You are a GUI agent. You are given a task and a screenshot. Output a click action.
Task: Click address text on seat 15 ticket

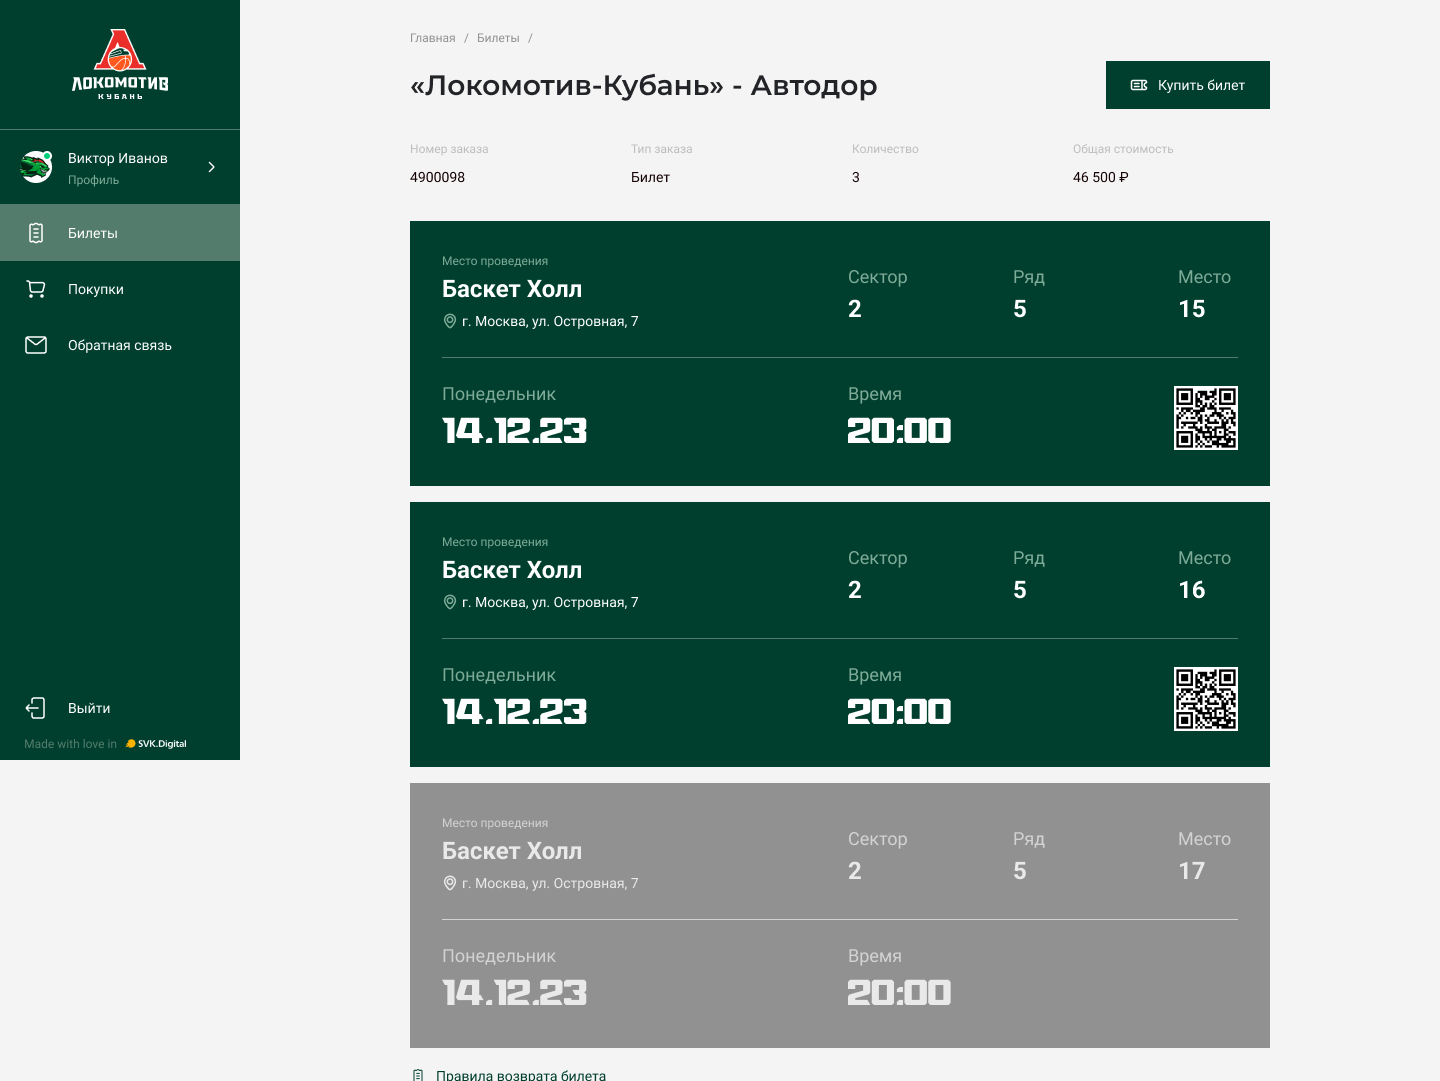coord(550,321)
